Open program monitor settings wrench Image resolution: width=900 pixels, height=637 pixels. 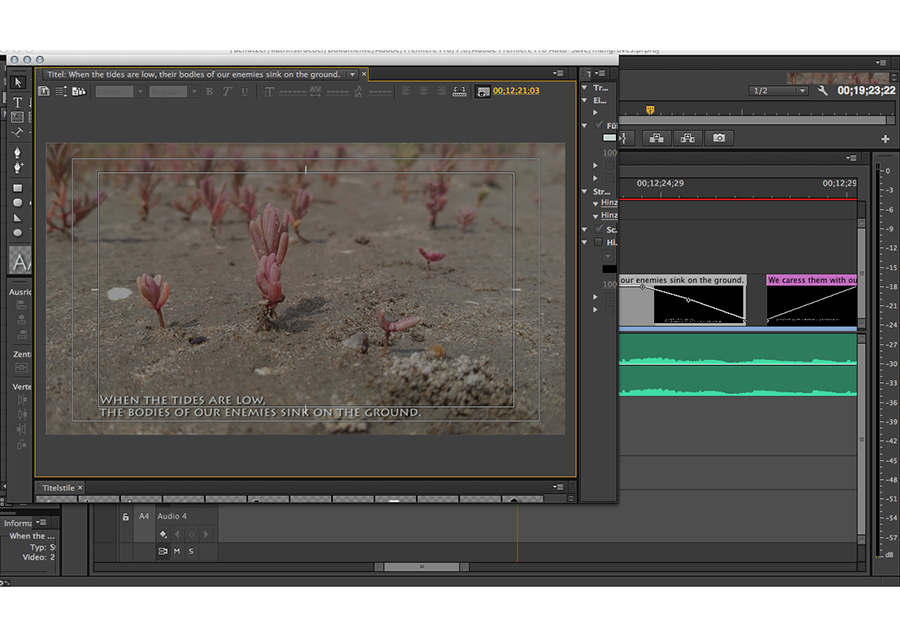pyautogui.click(x=823, y=91)
